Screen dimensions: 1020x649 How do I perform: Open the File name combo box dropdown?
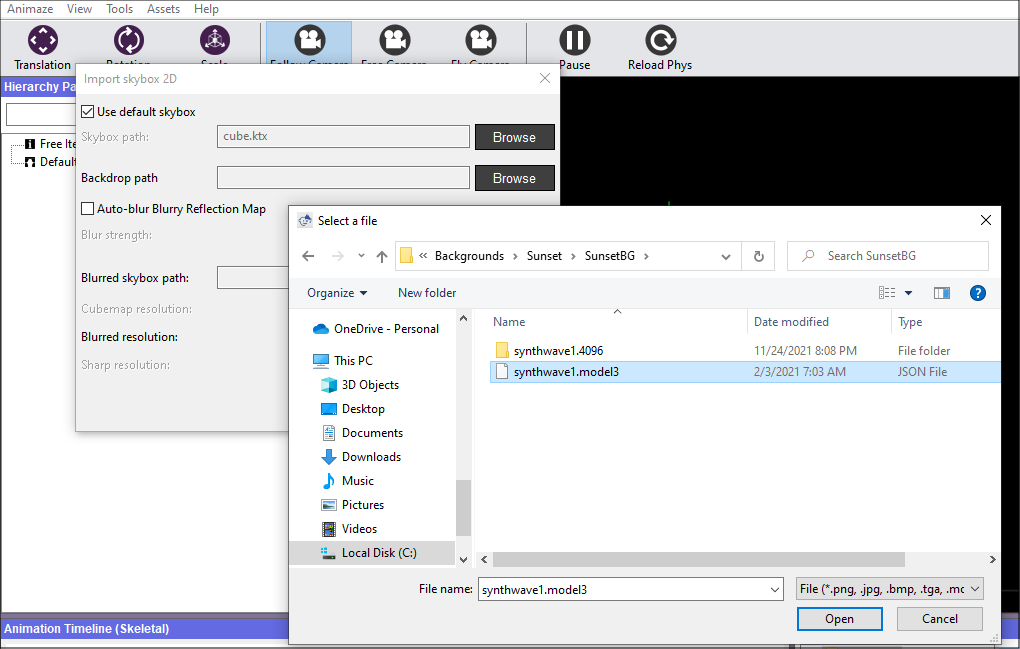774,590
